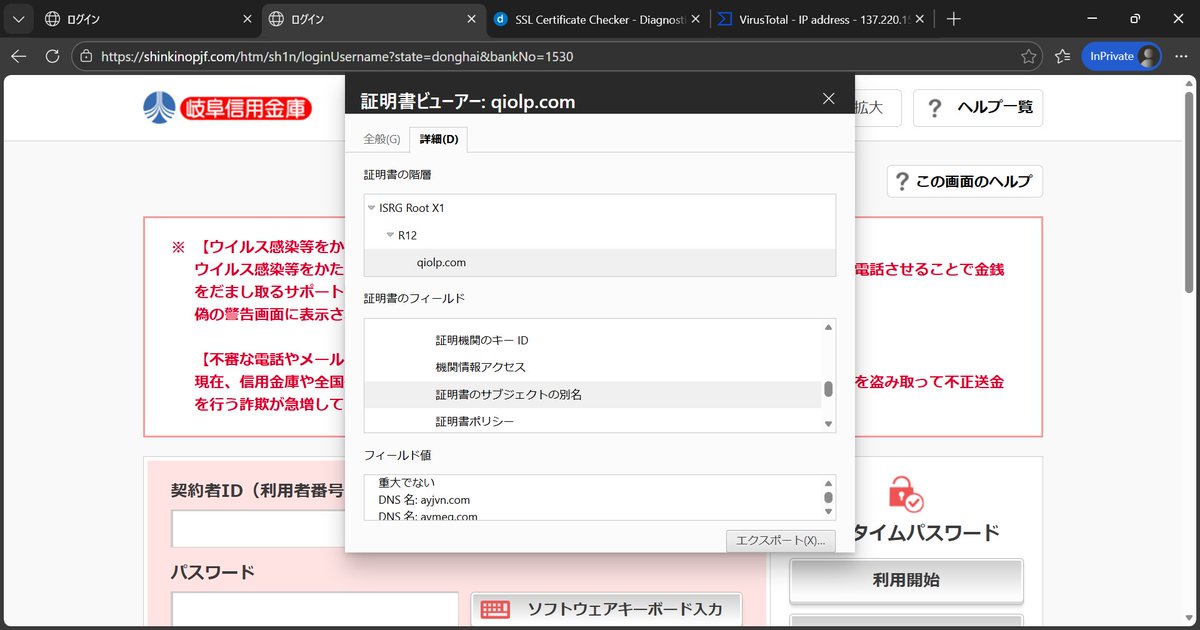Click the 利用開始 button
Image resolution: width=1200 pixels, height=630 pixels.
(x=905, y=581)
